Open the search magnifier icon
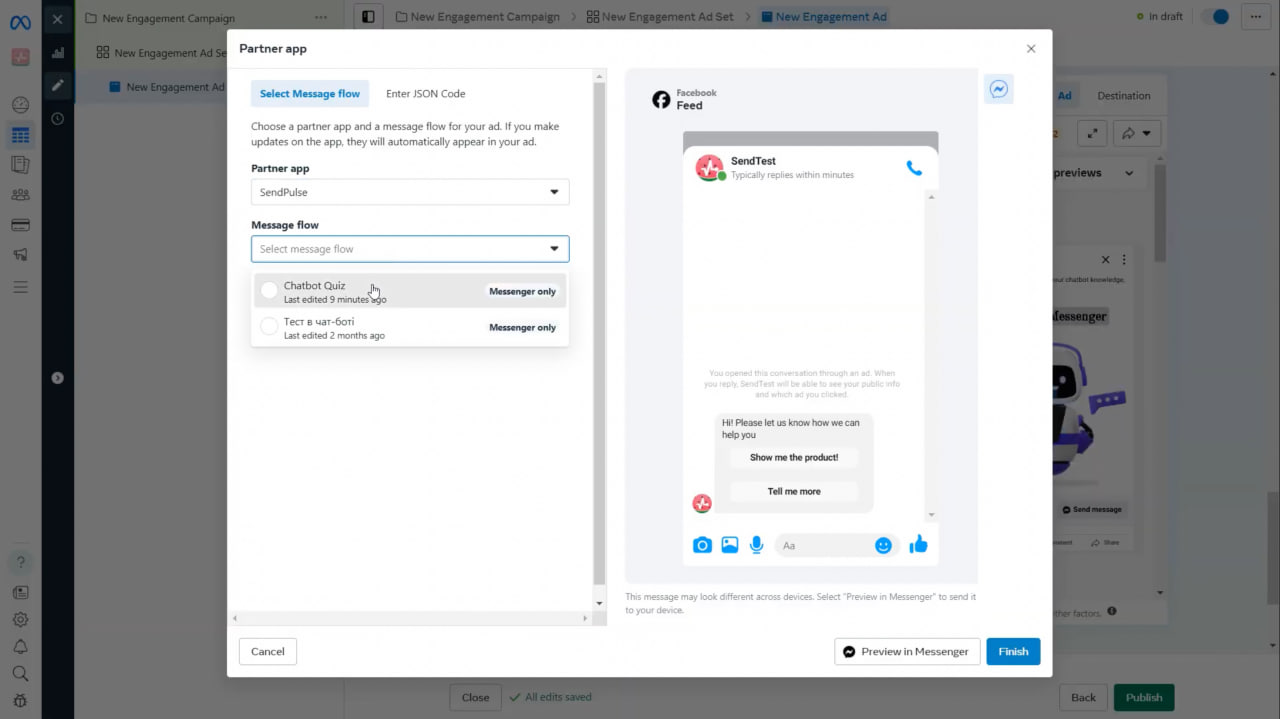This screenshot has width=1280, height=719. click(x=20, y=674)
